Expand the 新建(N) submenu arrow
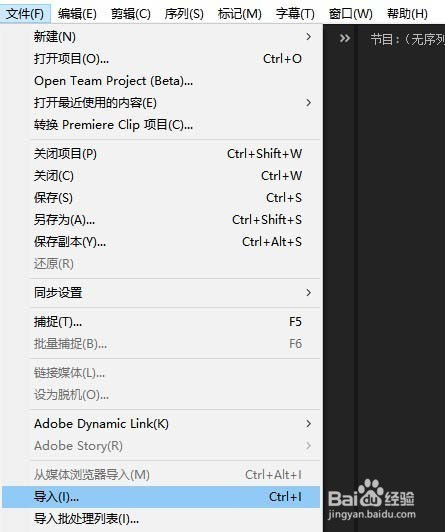This screenshot has height=532, width=445. pyautogui.click(x=308, y=36)
